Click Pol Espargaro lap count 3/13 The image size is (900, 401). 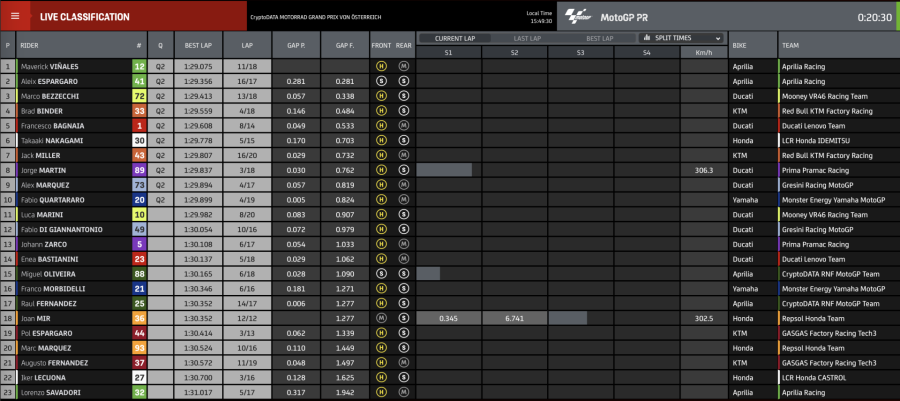click(x=247, y=333)
